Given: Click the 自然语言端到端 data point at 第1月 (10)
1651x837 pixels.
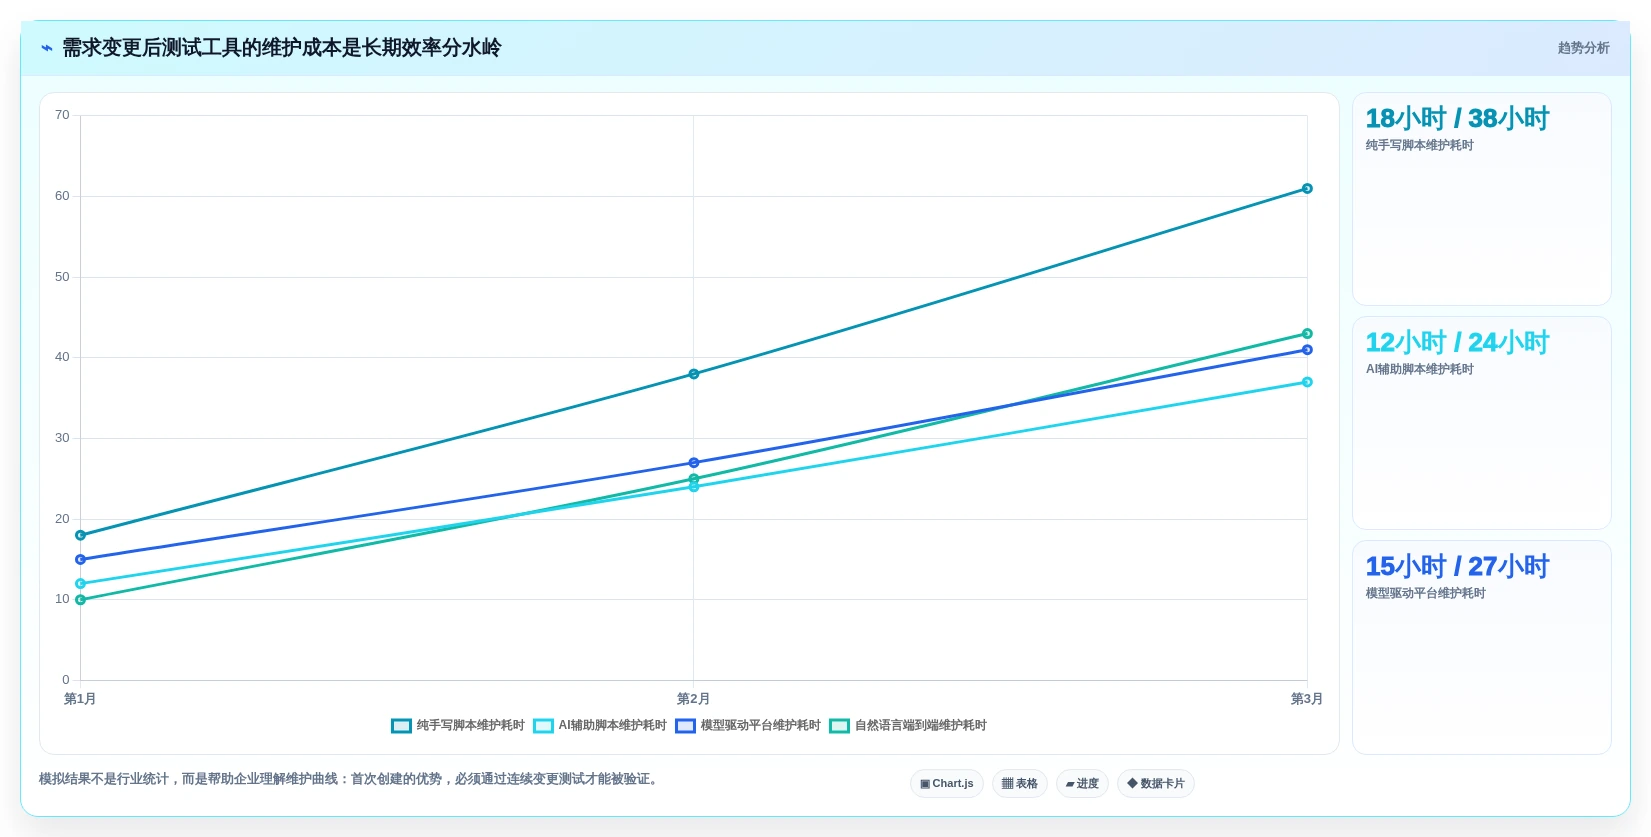Looking at the screenshot, I should [x=80, y=600].
